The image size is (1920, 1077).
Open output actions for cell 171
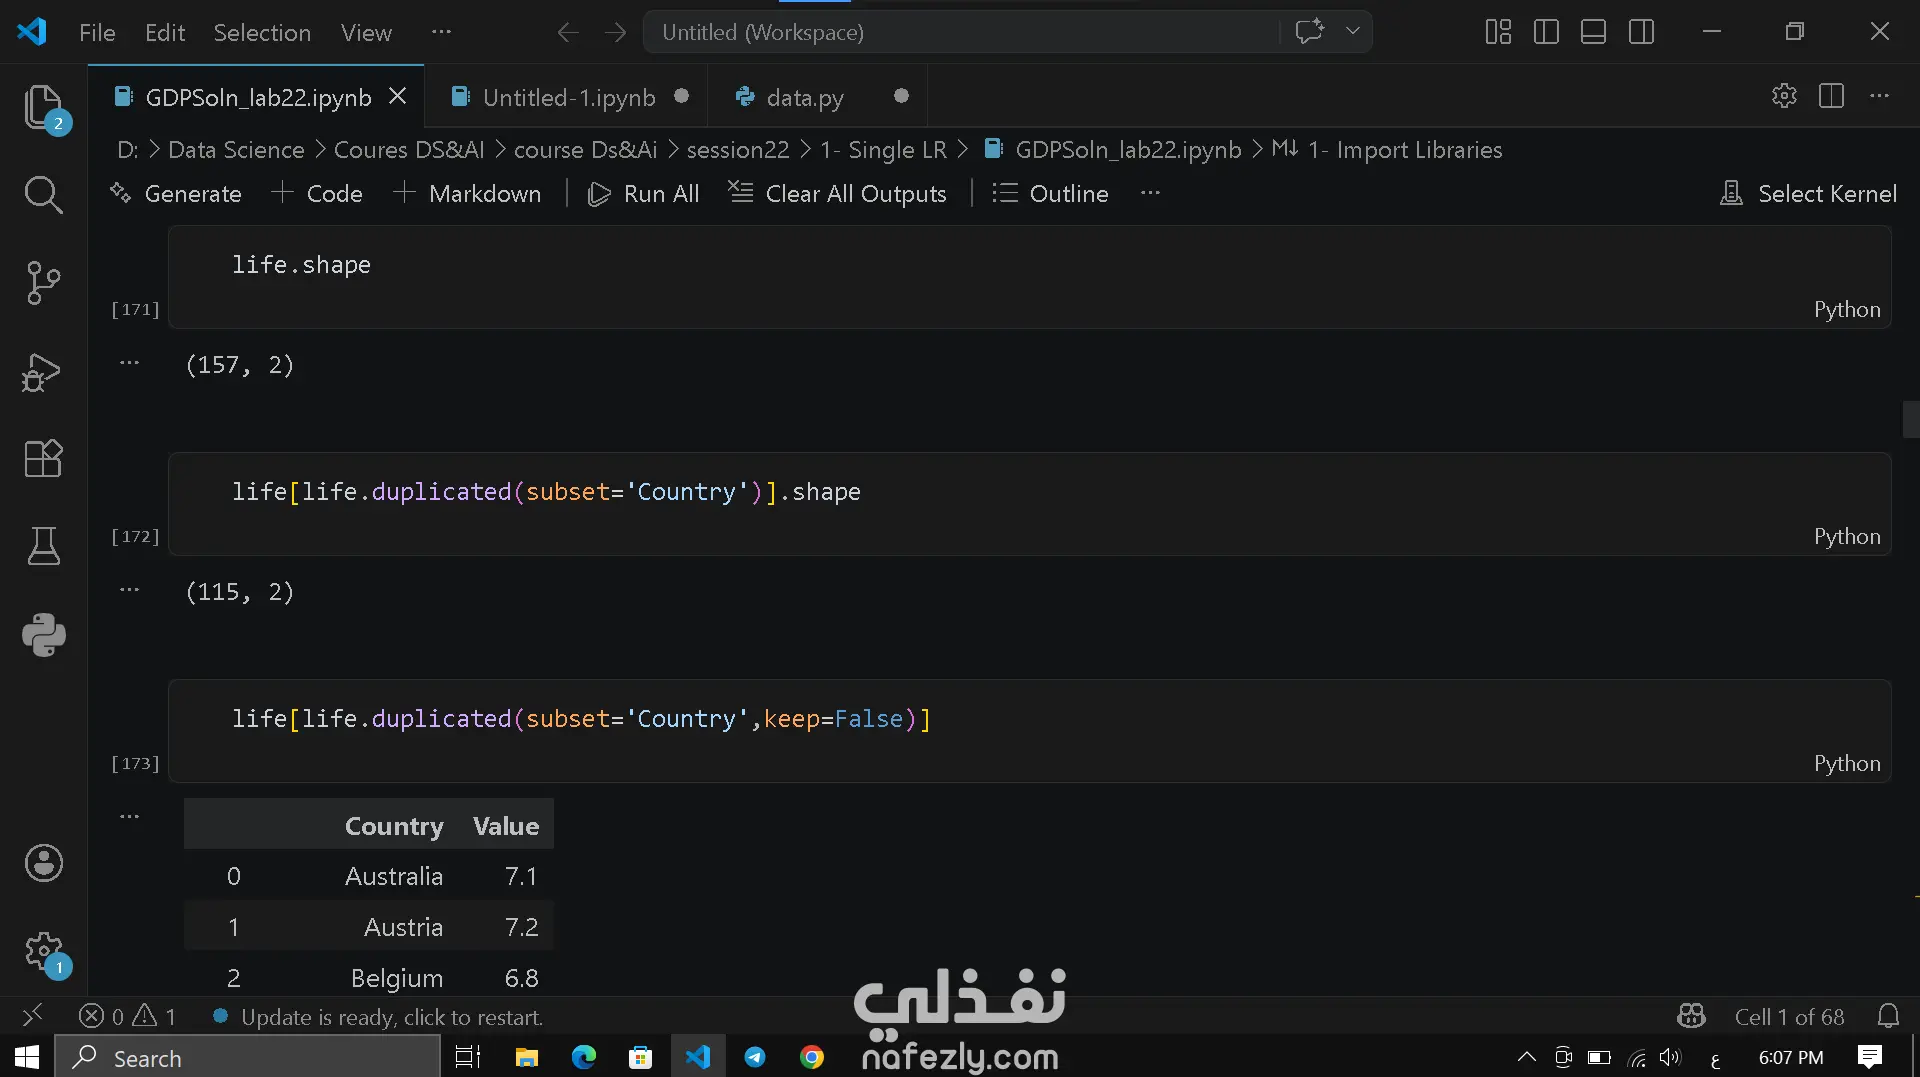[129, 363]
